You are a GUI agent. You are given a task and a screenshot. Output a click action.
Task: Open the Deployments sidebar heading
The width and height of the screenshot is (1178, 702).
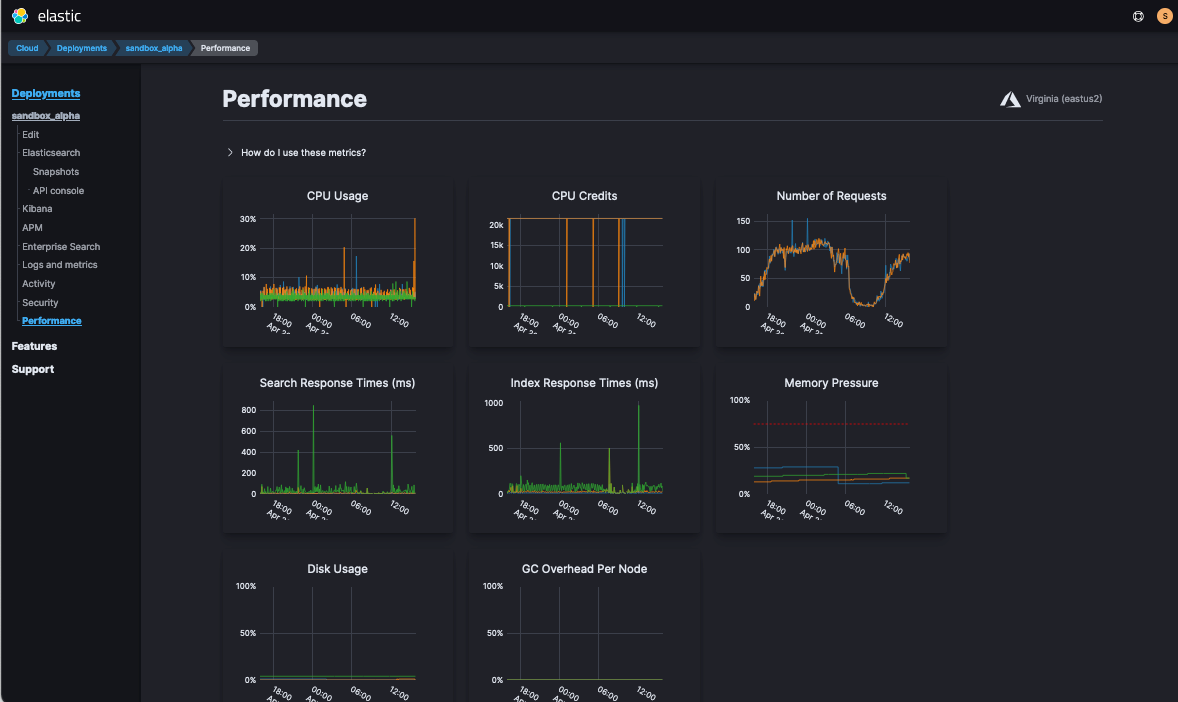tap(46, 93)
